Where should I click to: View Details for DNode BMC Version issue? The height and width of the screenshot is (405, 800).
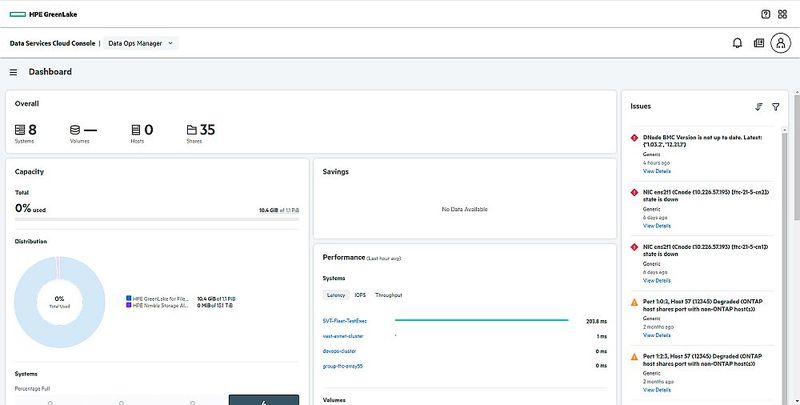657,171
